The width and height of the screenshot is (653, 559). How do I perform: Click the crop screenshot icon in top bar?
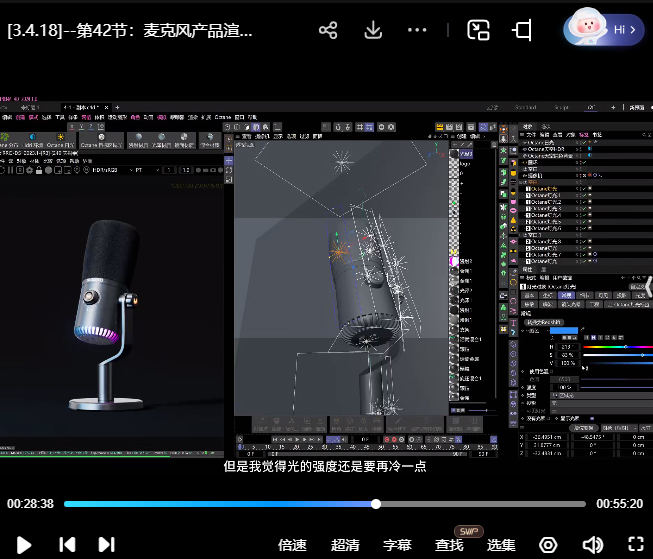coord(522,30)
